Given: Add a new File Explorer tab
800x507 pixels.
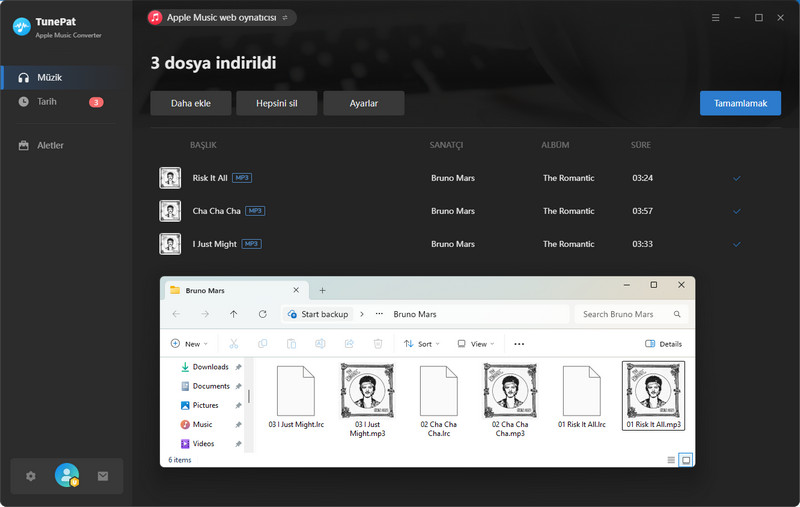Looking at the screenshot, I should point(322,290).
